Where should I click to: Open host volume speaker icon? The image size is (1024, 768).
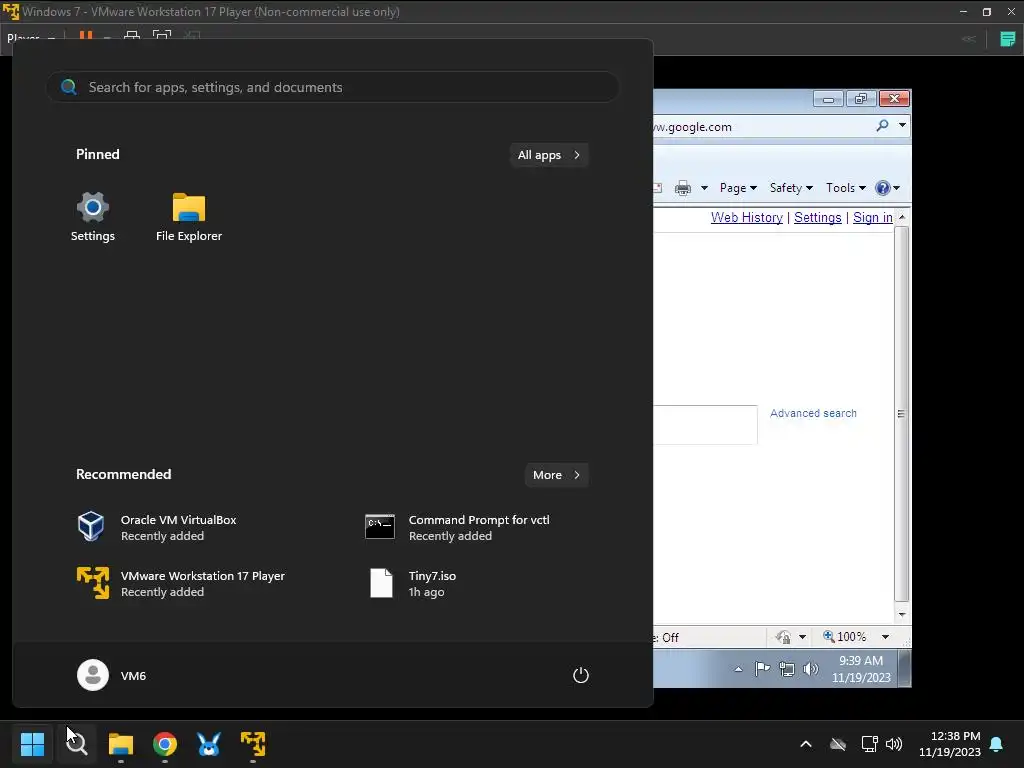(x=894, y=744)
